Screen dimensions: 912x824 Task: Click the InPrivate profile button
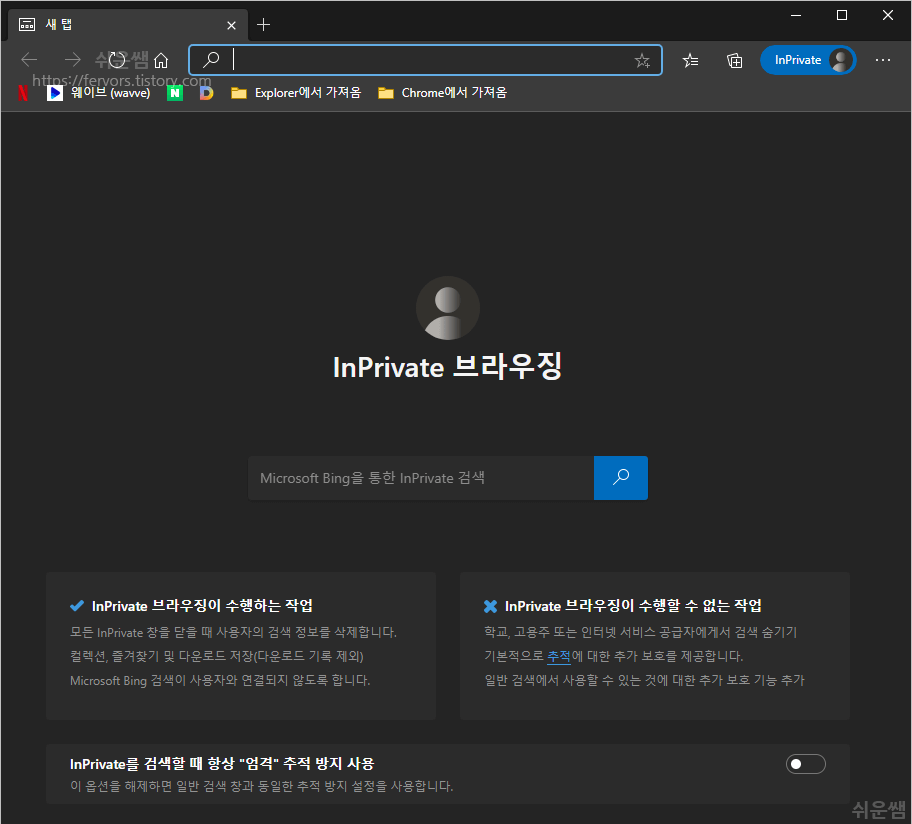tap(808, 60)
